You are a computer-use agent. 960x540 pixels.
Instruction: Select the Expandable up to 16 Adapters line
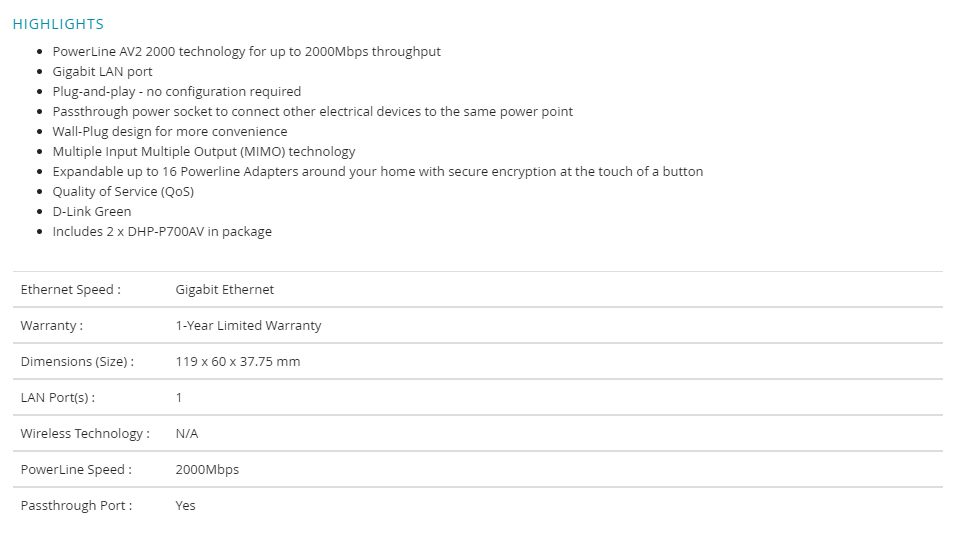point(377,171)
